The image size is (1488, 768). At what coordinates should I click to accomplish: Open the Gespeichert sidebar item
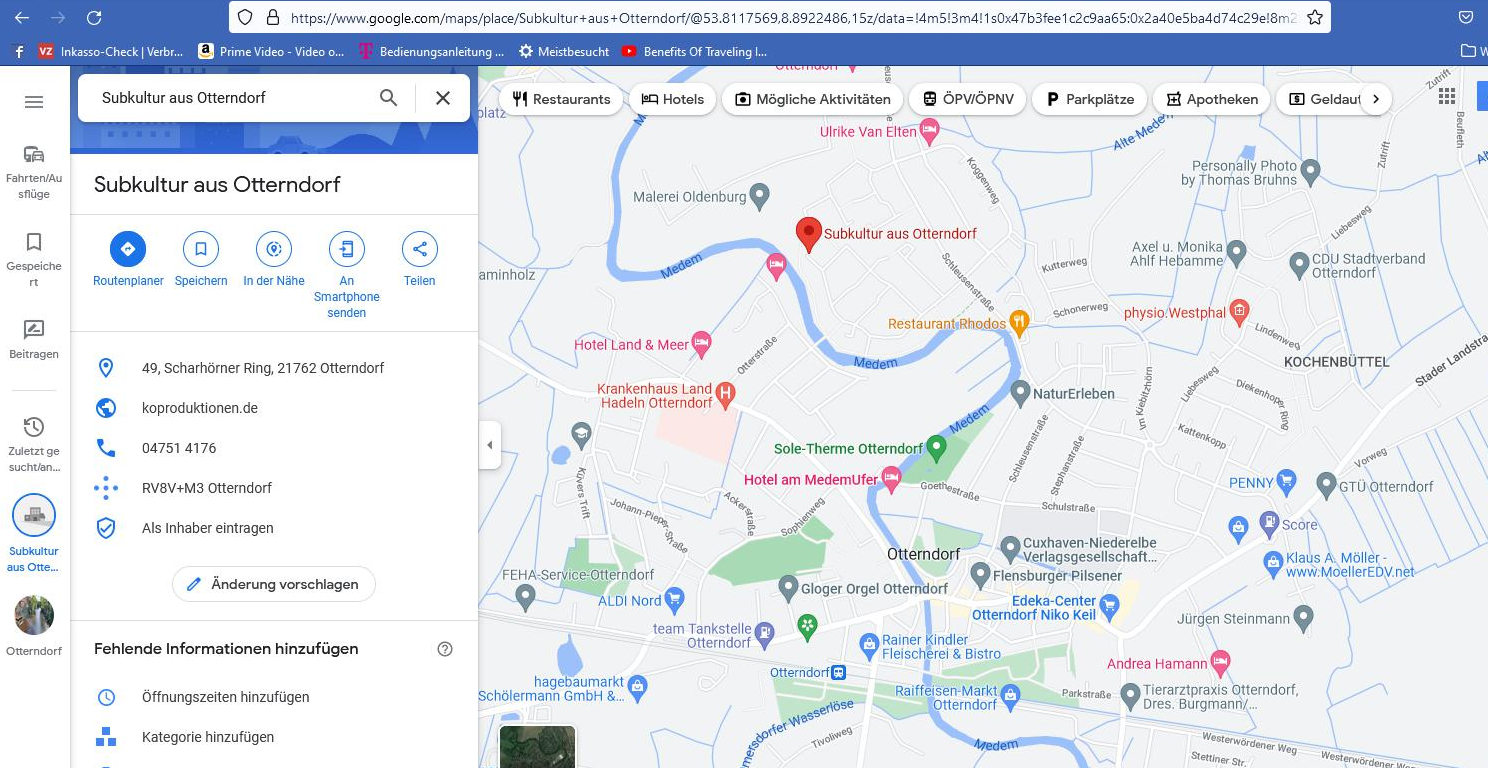[x=34, y=259]
